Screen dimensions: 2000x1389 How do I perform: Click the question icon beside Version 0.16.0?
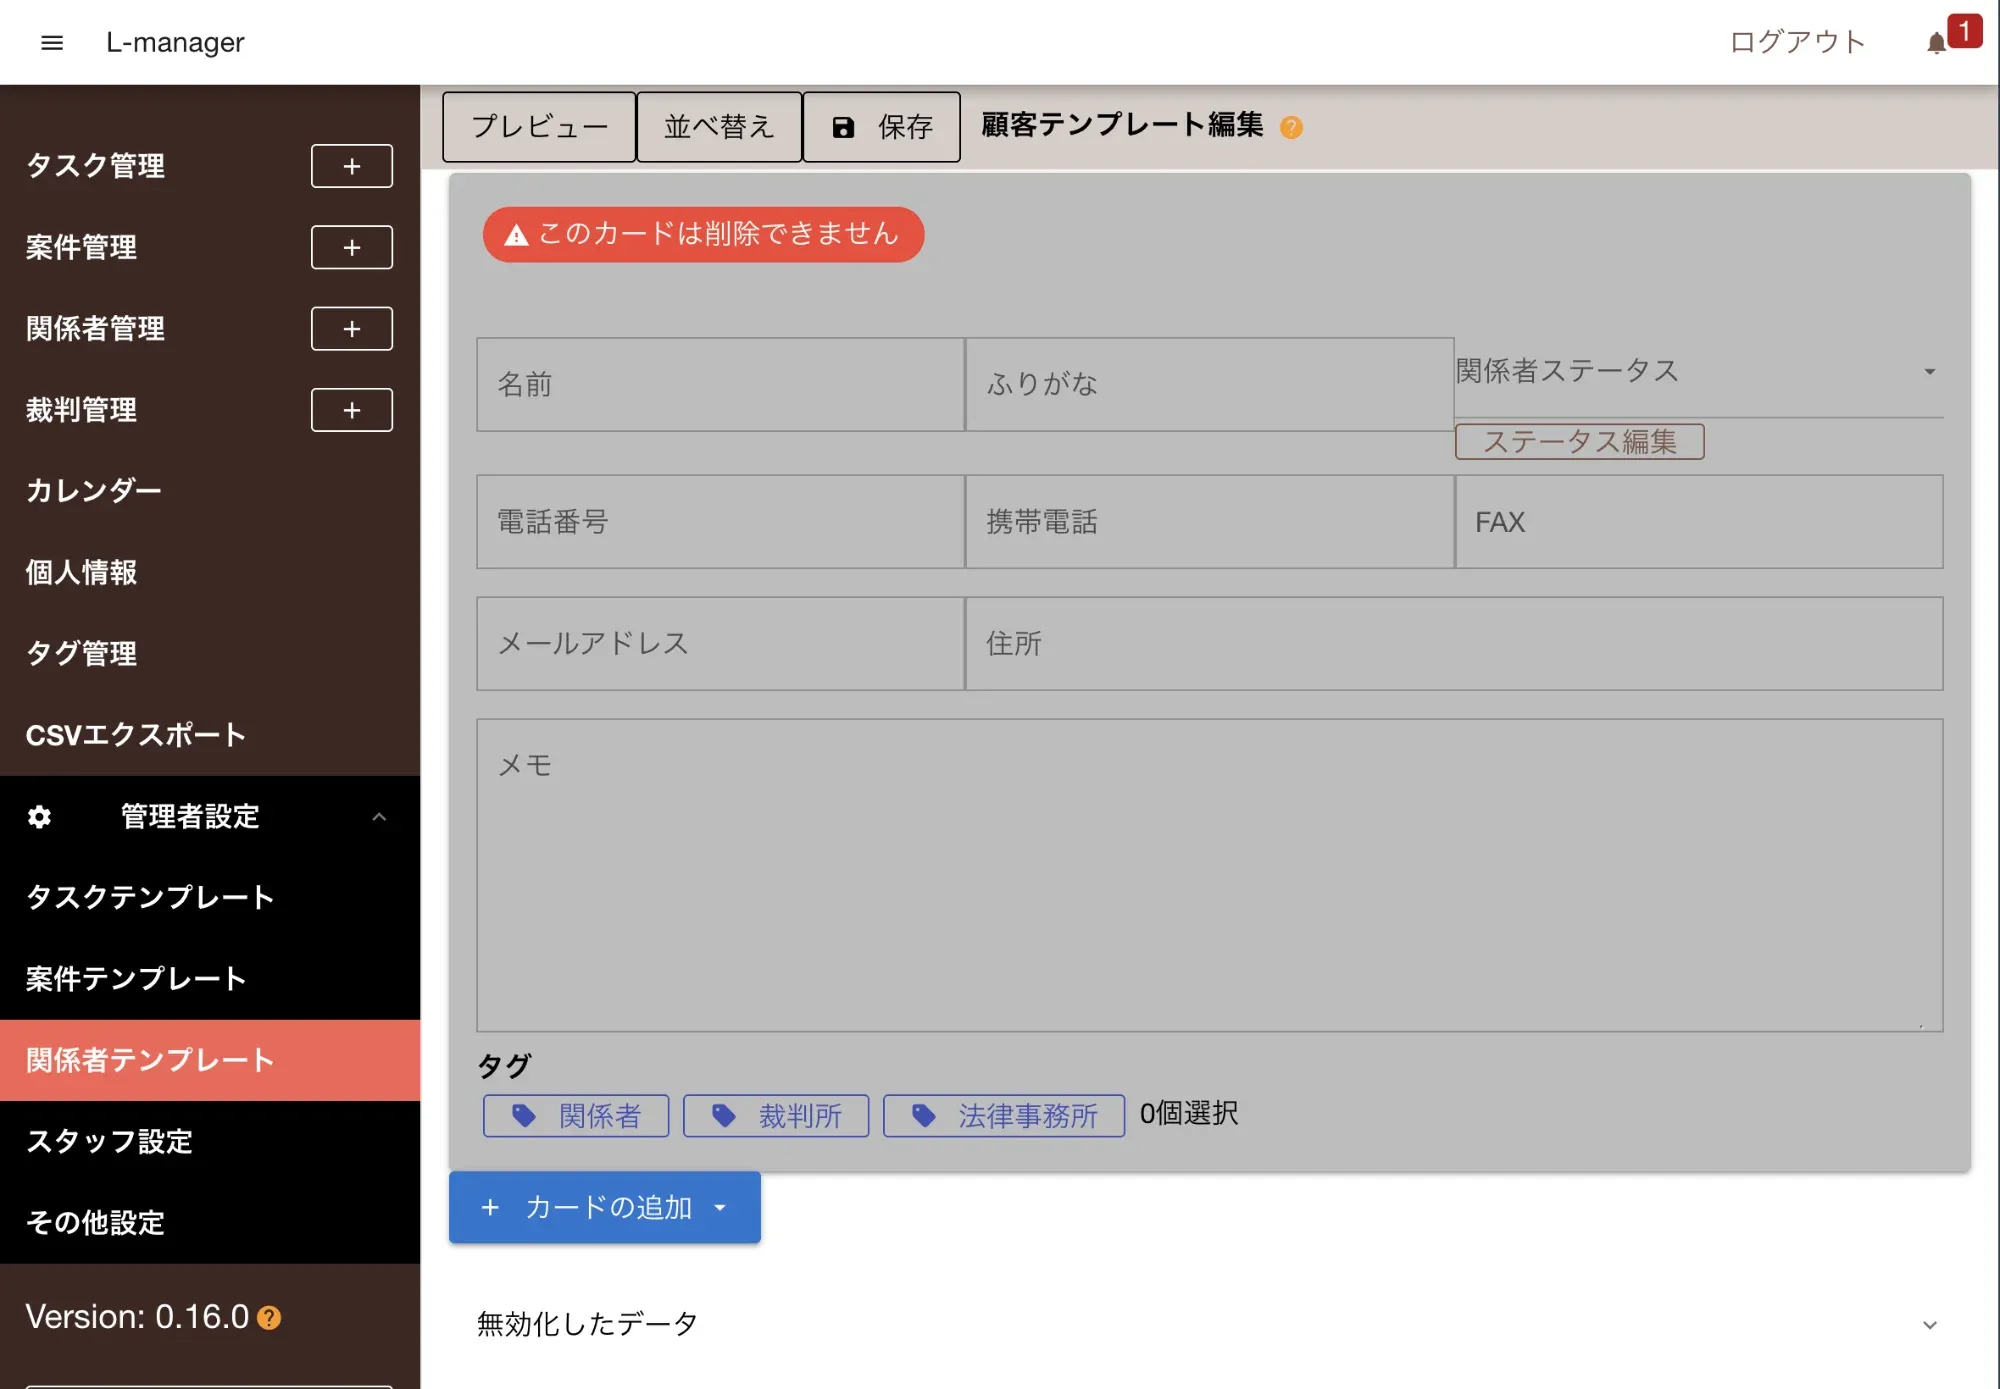pos(267,1317)
